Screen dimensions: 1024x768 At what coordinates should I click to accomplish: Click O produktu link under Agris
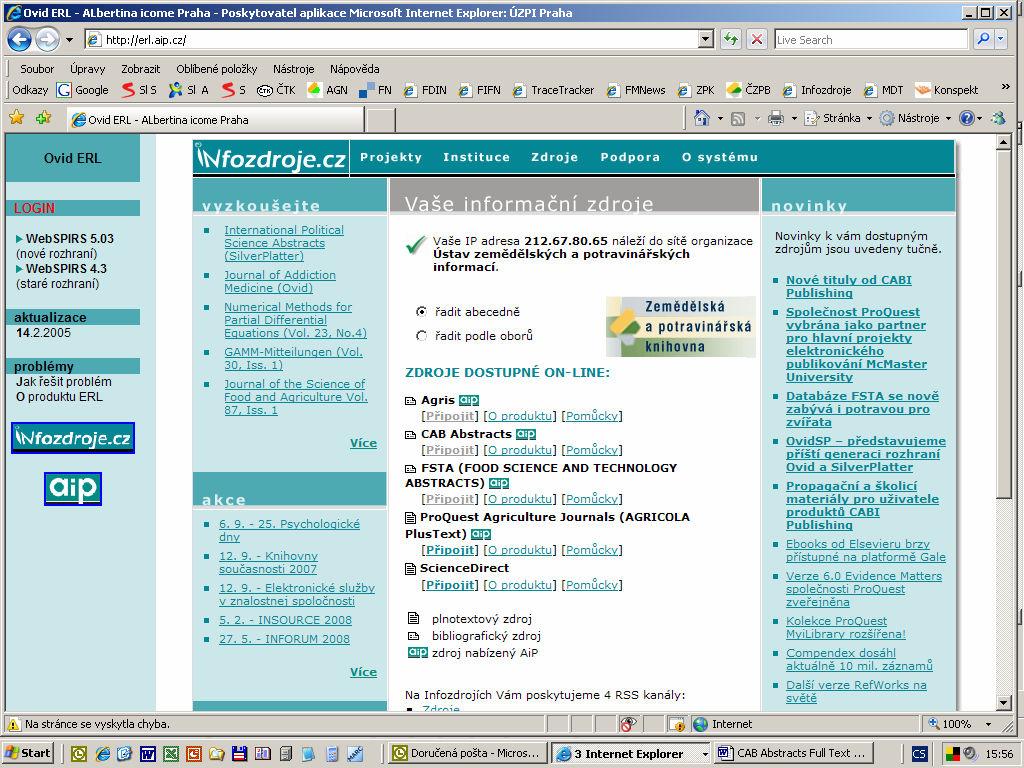(x=520, y=416)
